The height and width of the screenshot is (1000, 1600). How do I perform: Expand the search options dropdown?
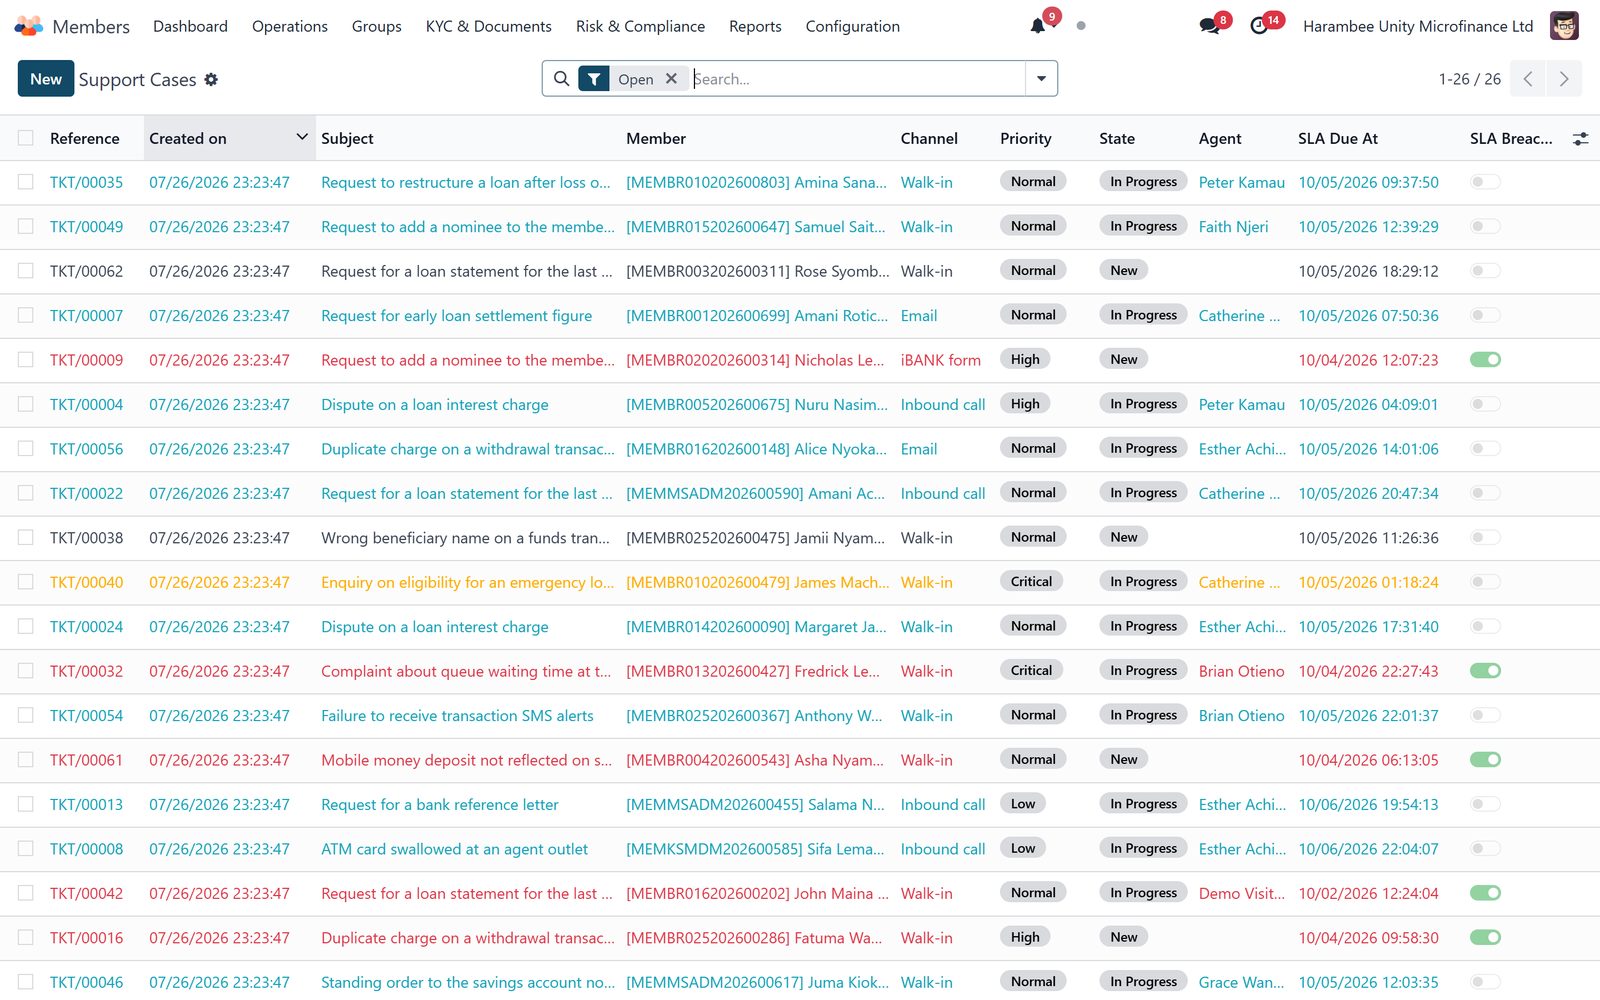pyautogui.click(x=1041, y=79)
